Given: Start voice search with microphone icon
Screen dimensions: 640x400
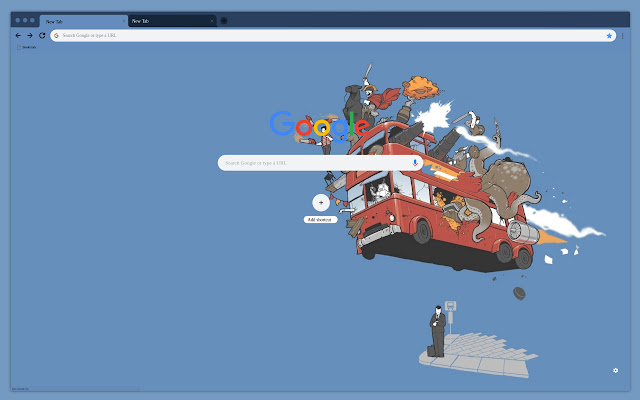Looking at the screenshot, I should tap(415, 163).
